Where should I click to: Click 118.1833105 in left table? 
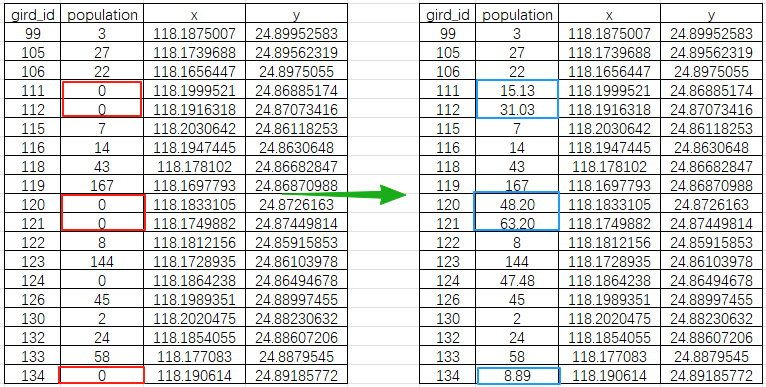pyautogui.click(x=194, y=204)
